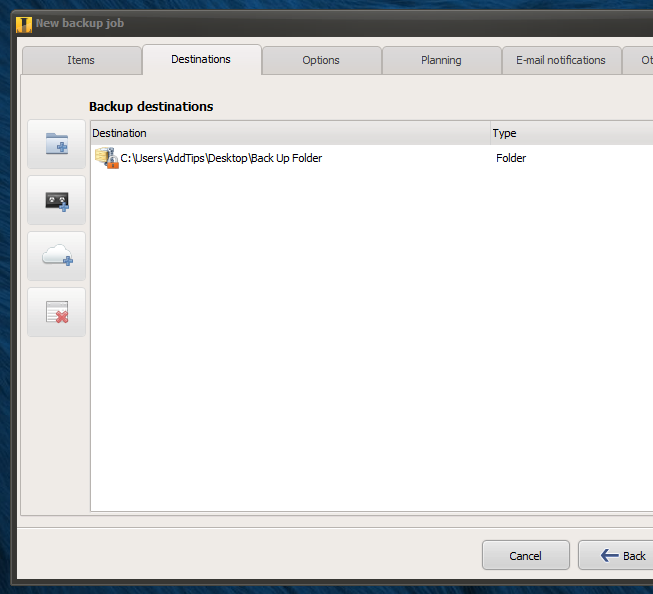The width and height of the screenshot is (653, 594).
Task: Switch to the Items tab
Action: 82,60
